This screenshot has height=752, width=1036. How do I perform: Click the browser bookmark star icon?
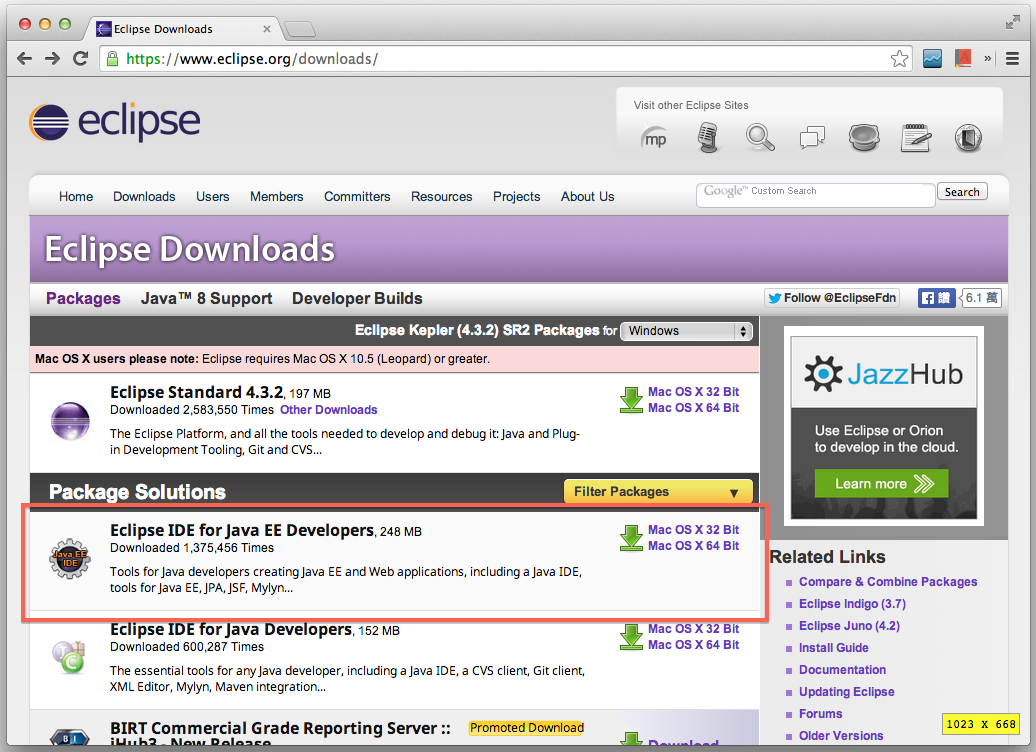(898, 58)
